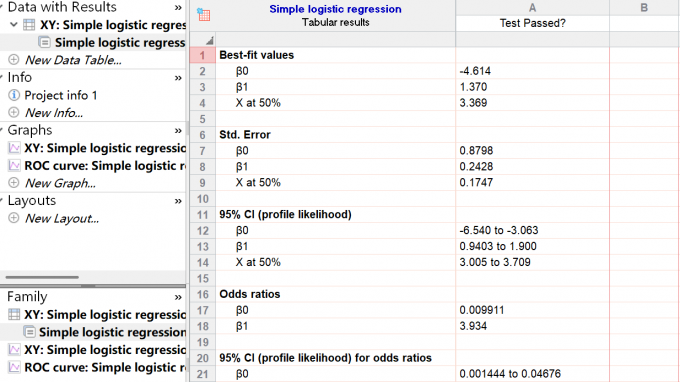The height and width of the screenshot is (382, 680).
Task: Click the CI cell 3.005 to 3.709
Action: click(495, 262)
